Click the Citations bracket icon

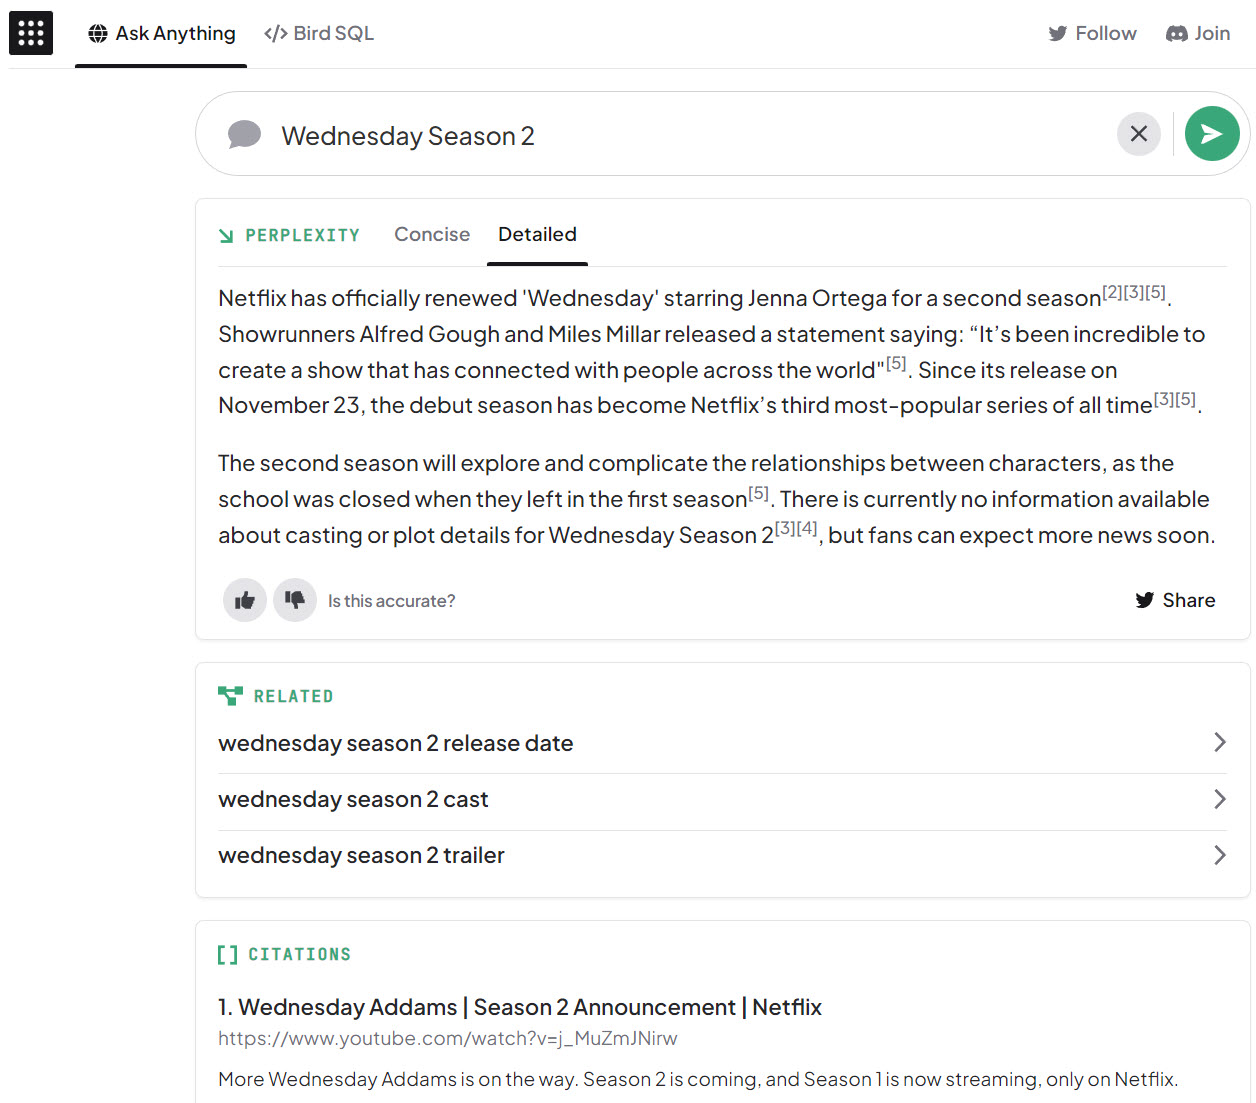point(228,954)
